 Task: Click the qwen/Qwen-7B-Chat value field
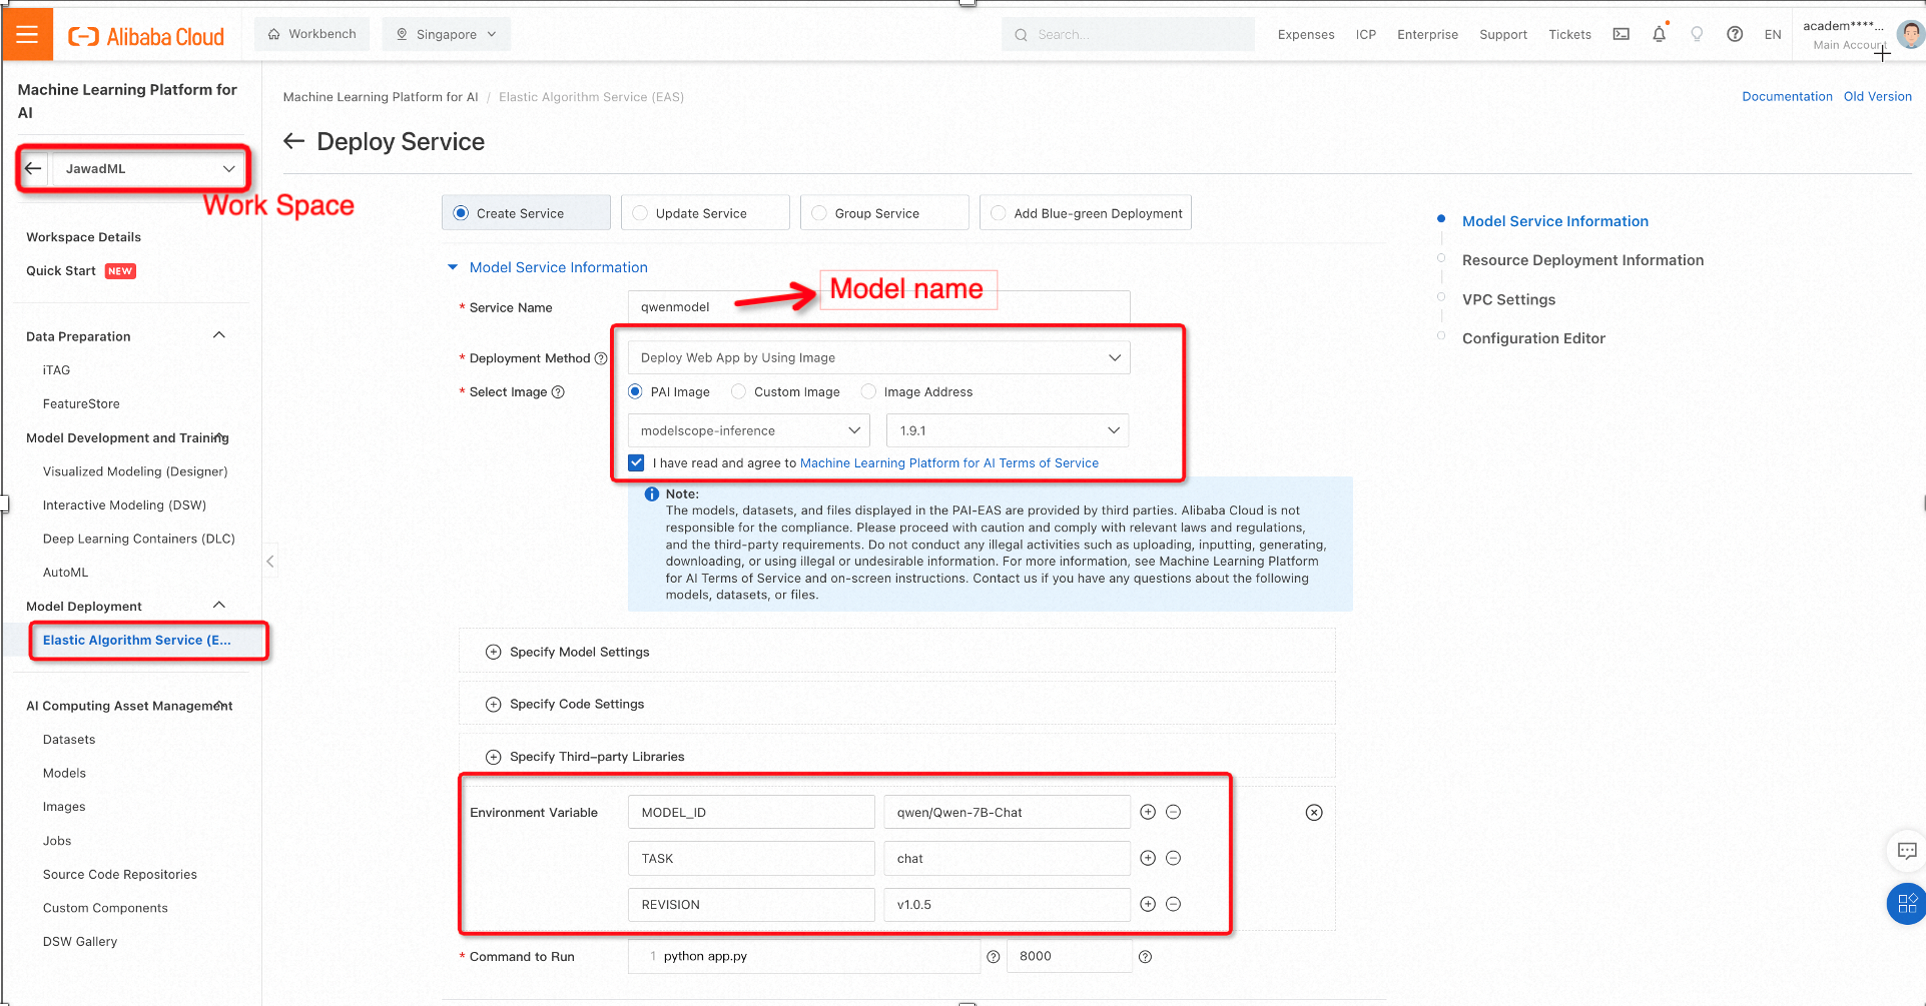pyautogui.click(x=1007, y=812)
